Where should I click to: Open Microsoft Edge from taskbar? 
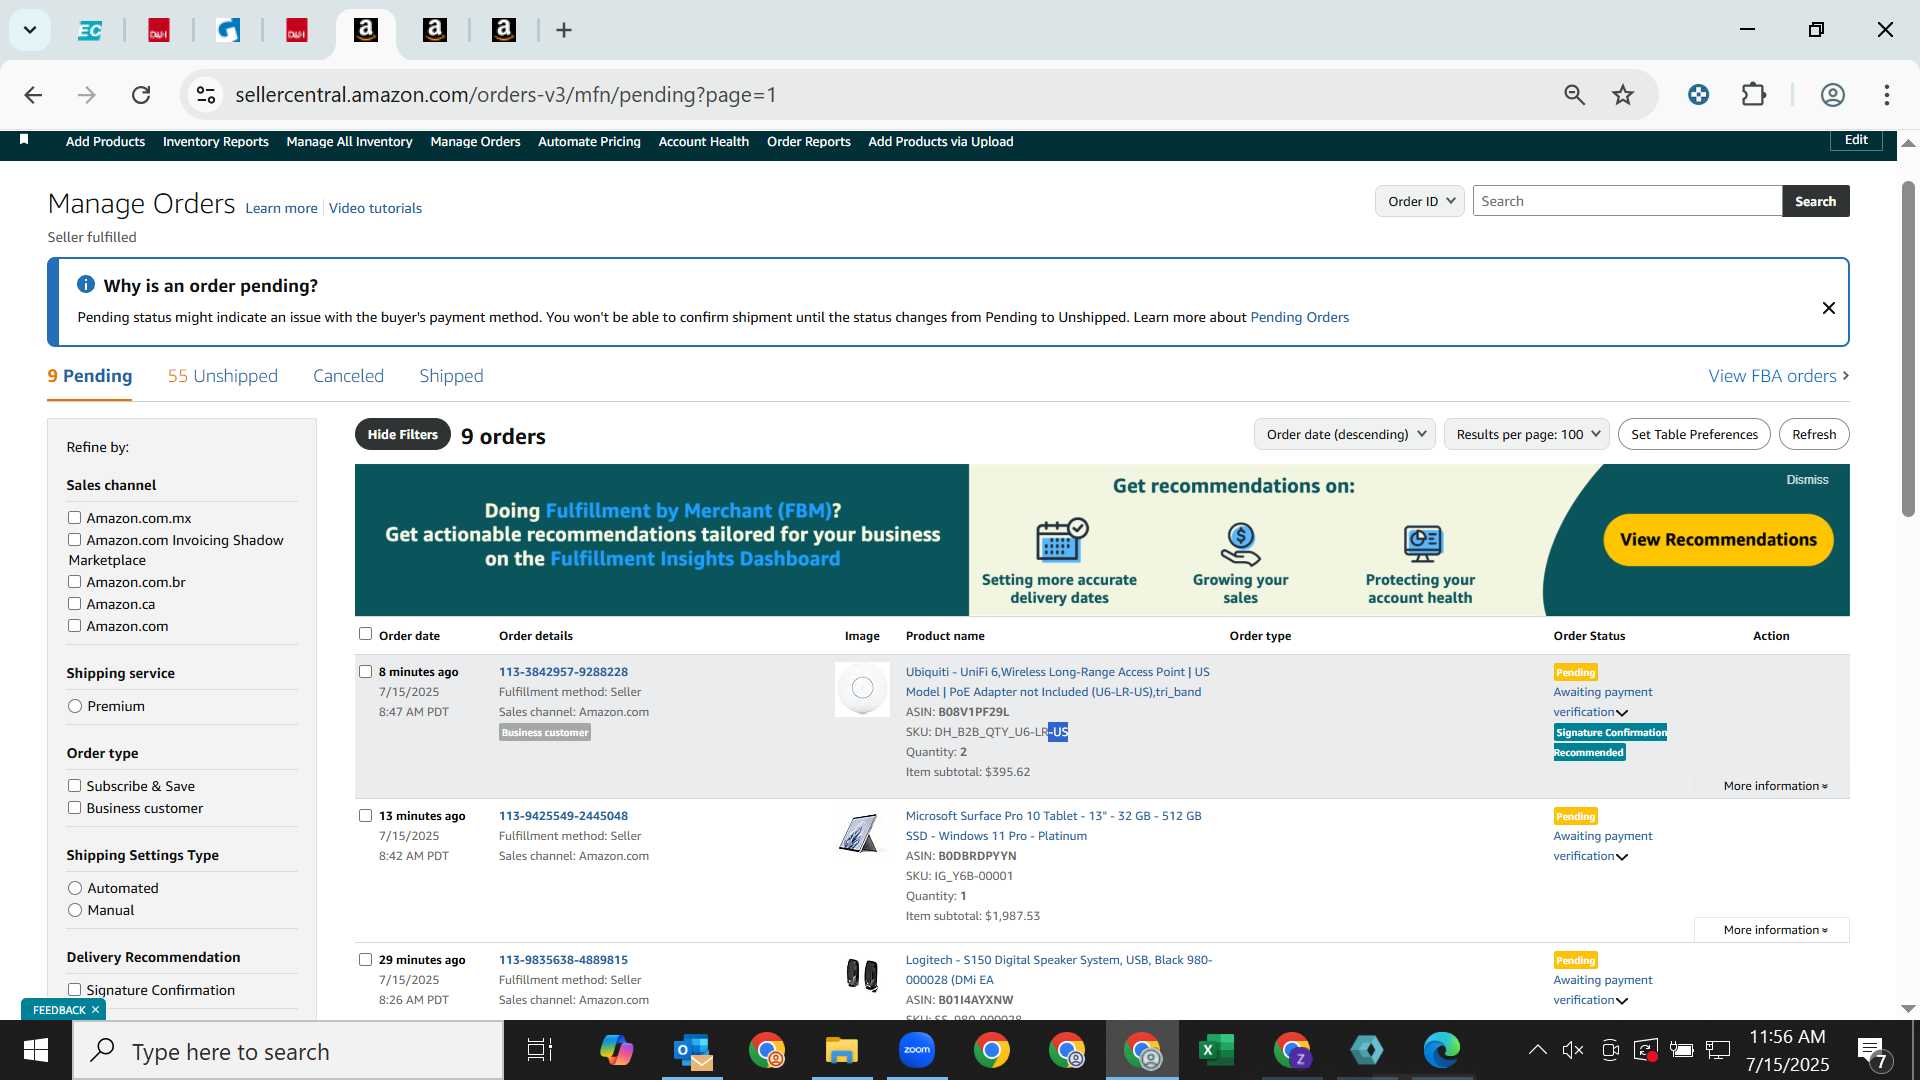[1442, 1050]
